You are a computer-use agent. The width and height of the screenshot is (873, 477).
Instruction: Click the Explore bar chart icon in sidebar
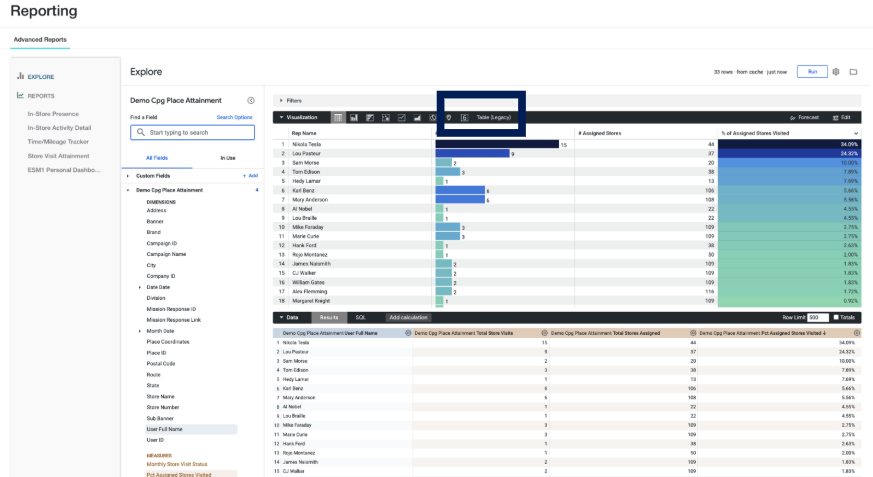(x=20, y=76)
